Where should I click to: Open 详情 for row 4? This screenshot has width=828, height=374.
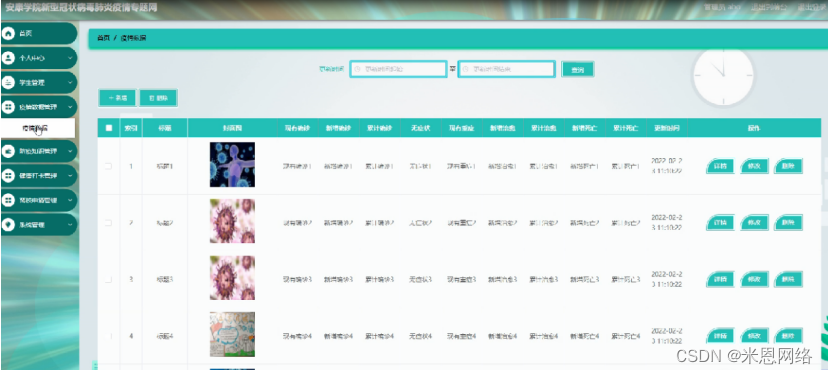[720, 336]
